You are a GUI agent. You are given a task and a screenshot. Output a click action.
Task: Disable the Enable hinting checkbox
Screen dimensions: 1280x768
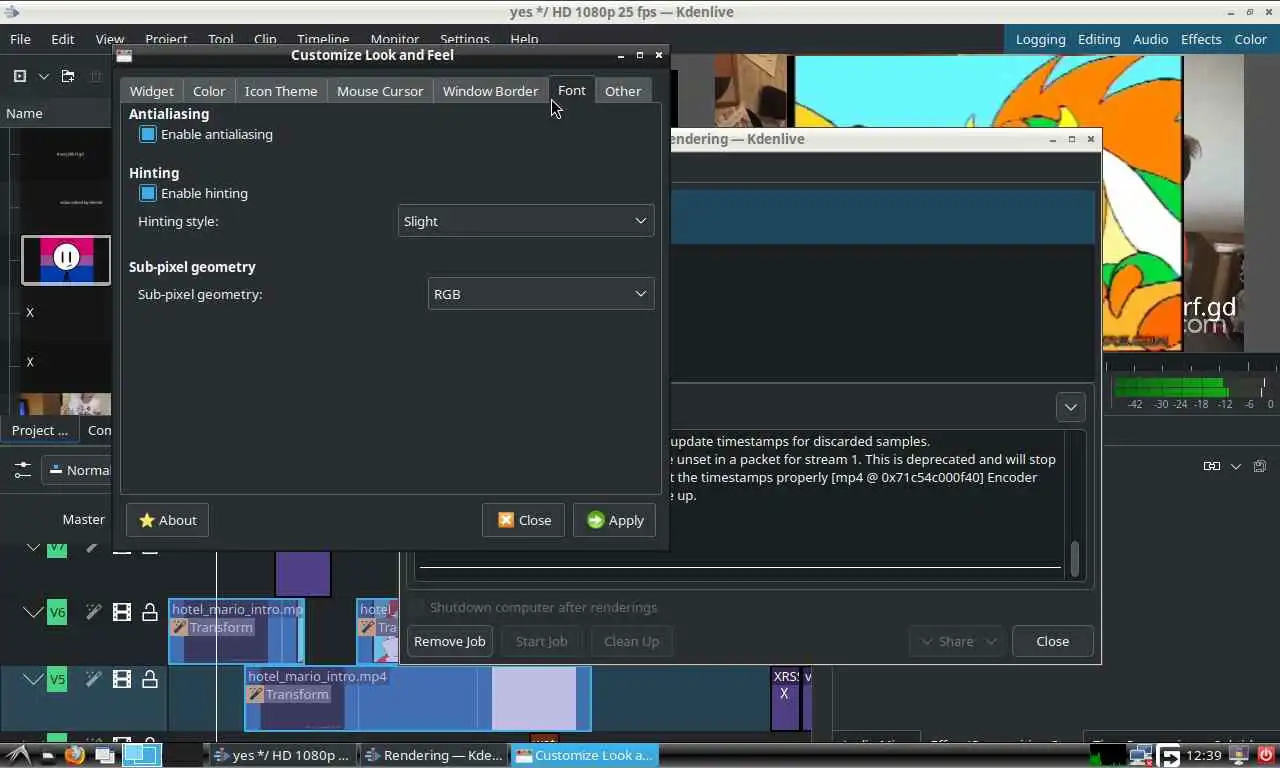coord(148,193)
